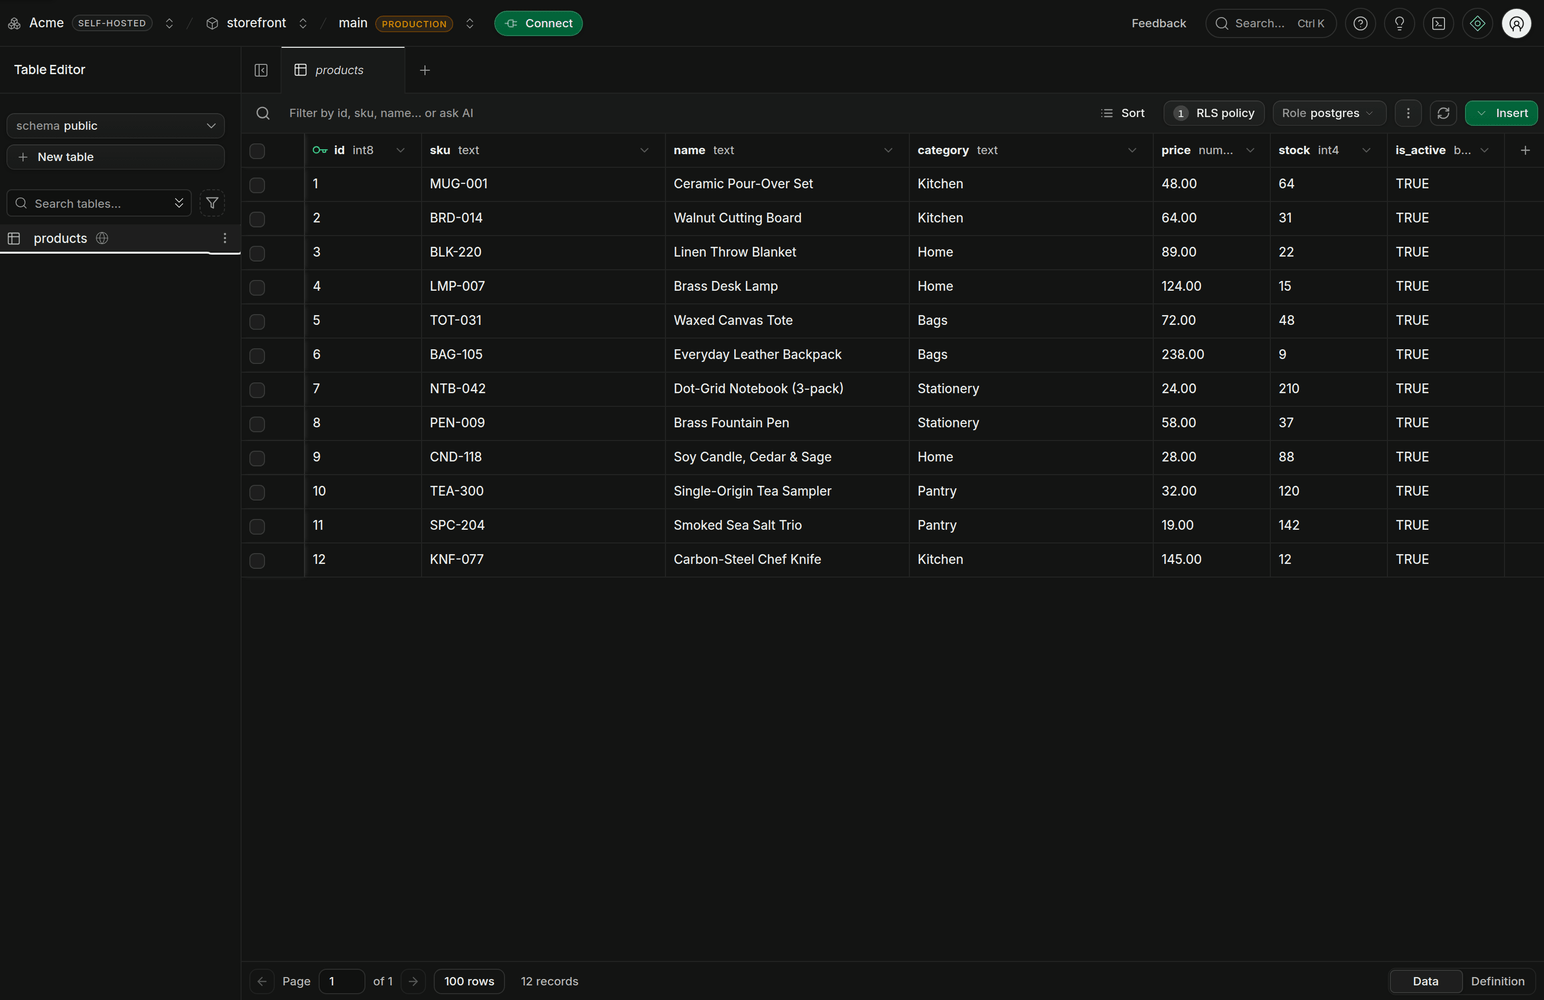Click the green Insert button
Viewport: 1544px width, 1000px height.
(x=1501, y=113)
